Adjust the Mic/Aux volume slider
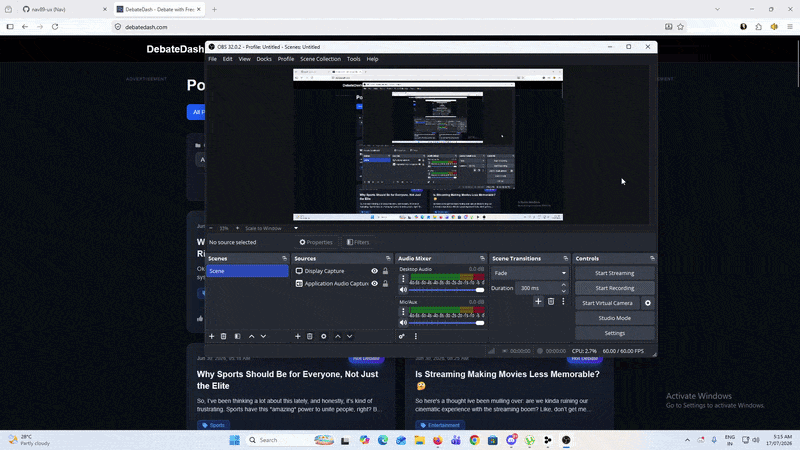 (446, 322)
